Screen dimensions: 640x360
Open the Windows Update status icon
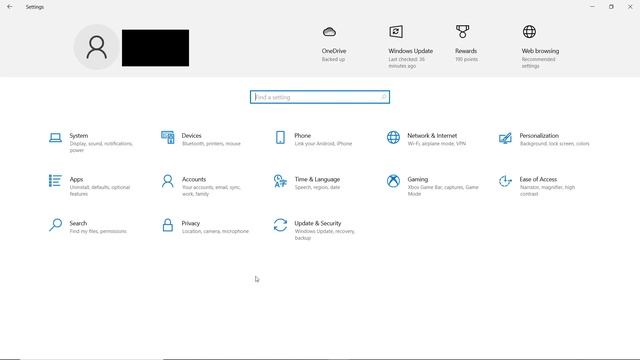(396, 31)
